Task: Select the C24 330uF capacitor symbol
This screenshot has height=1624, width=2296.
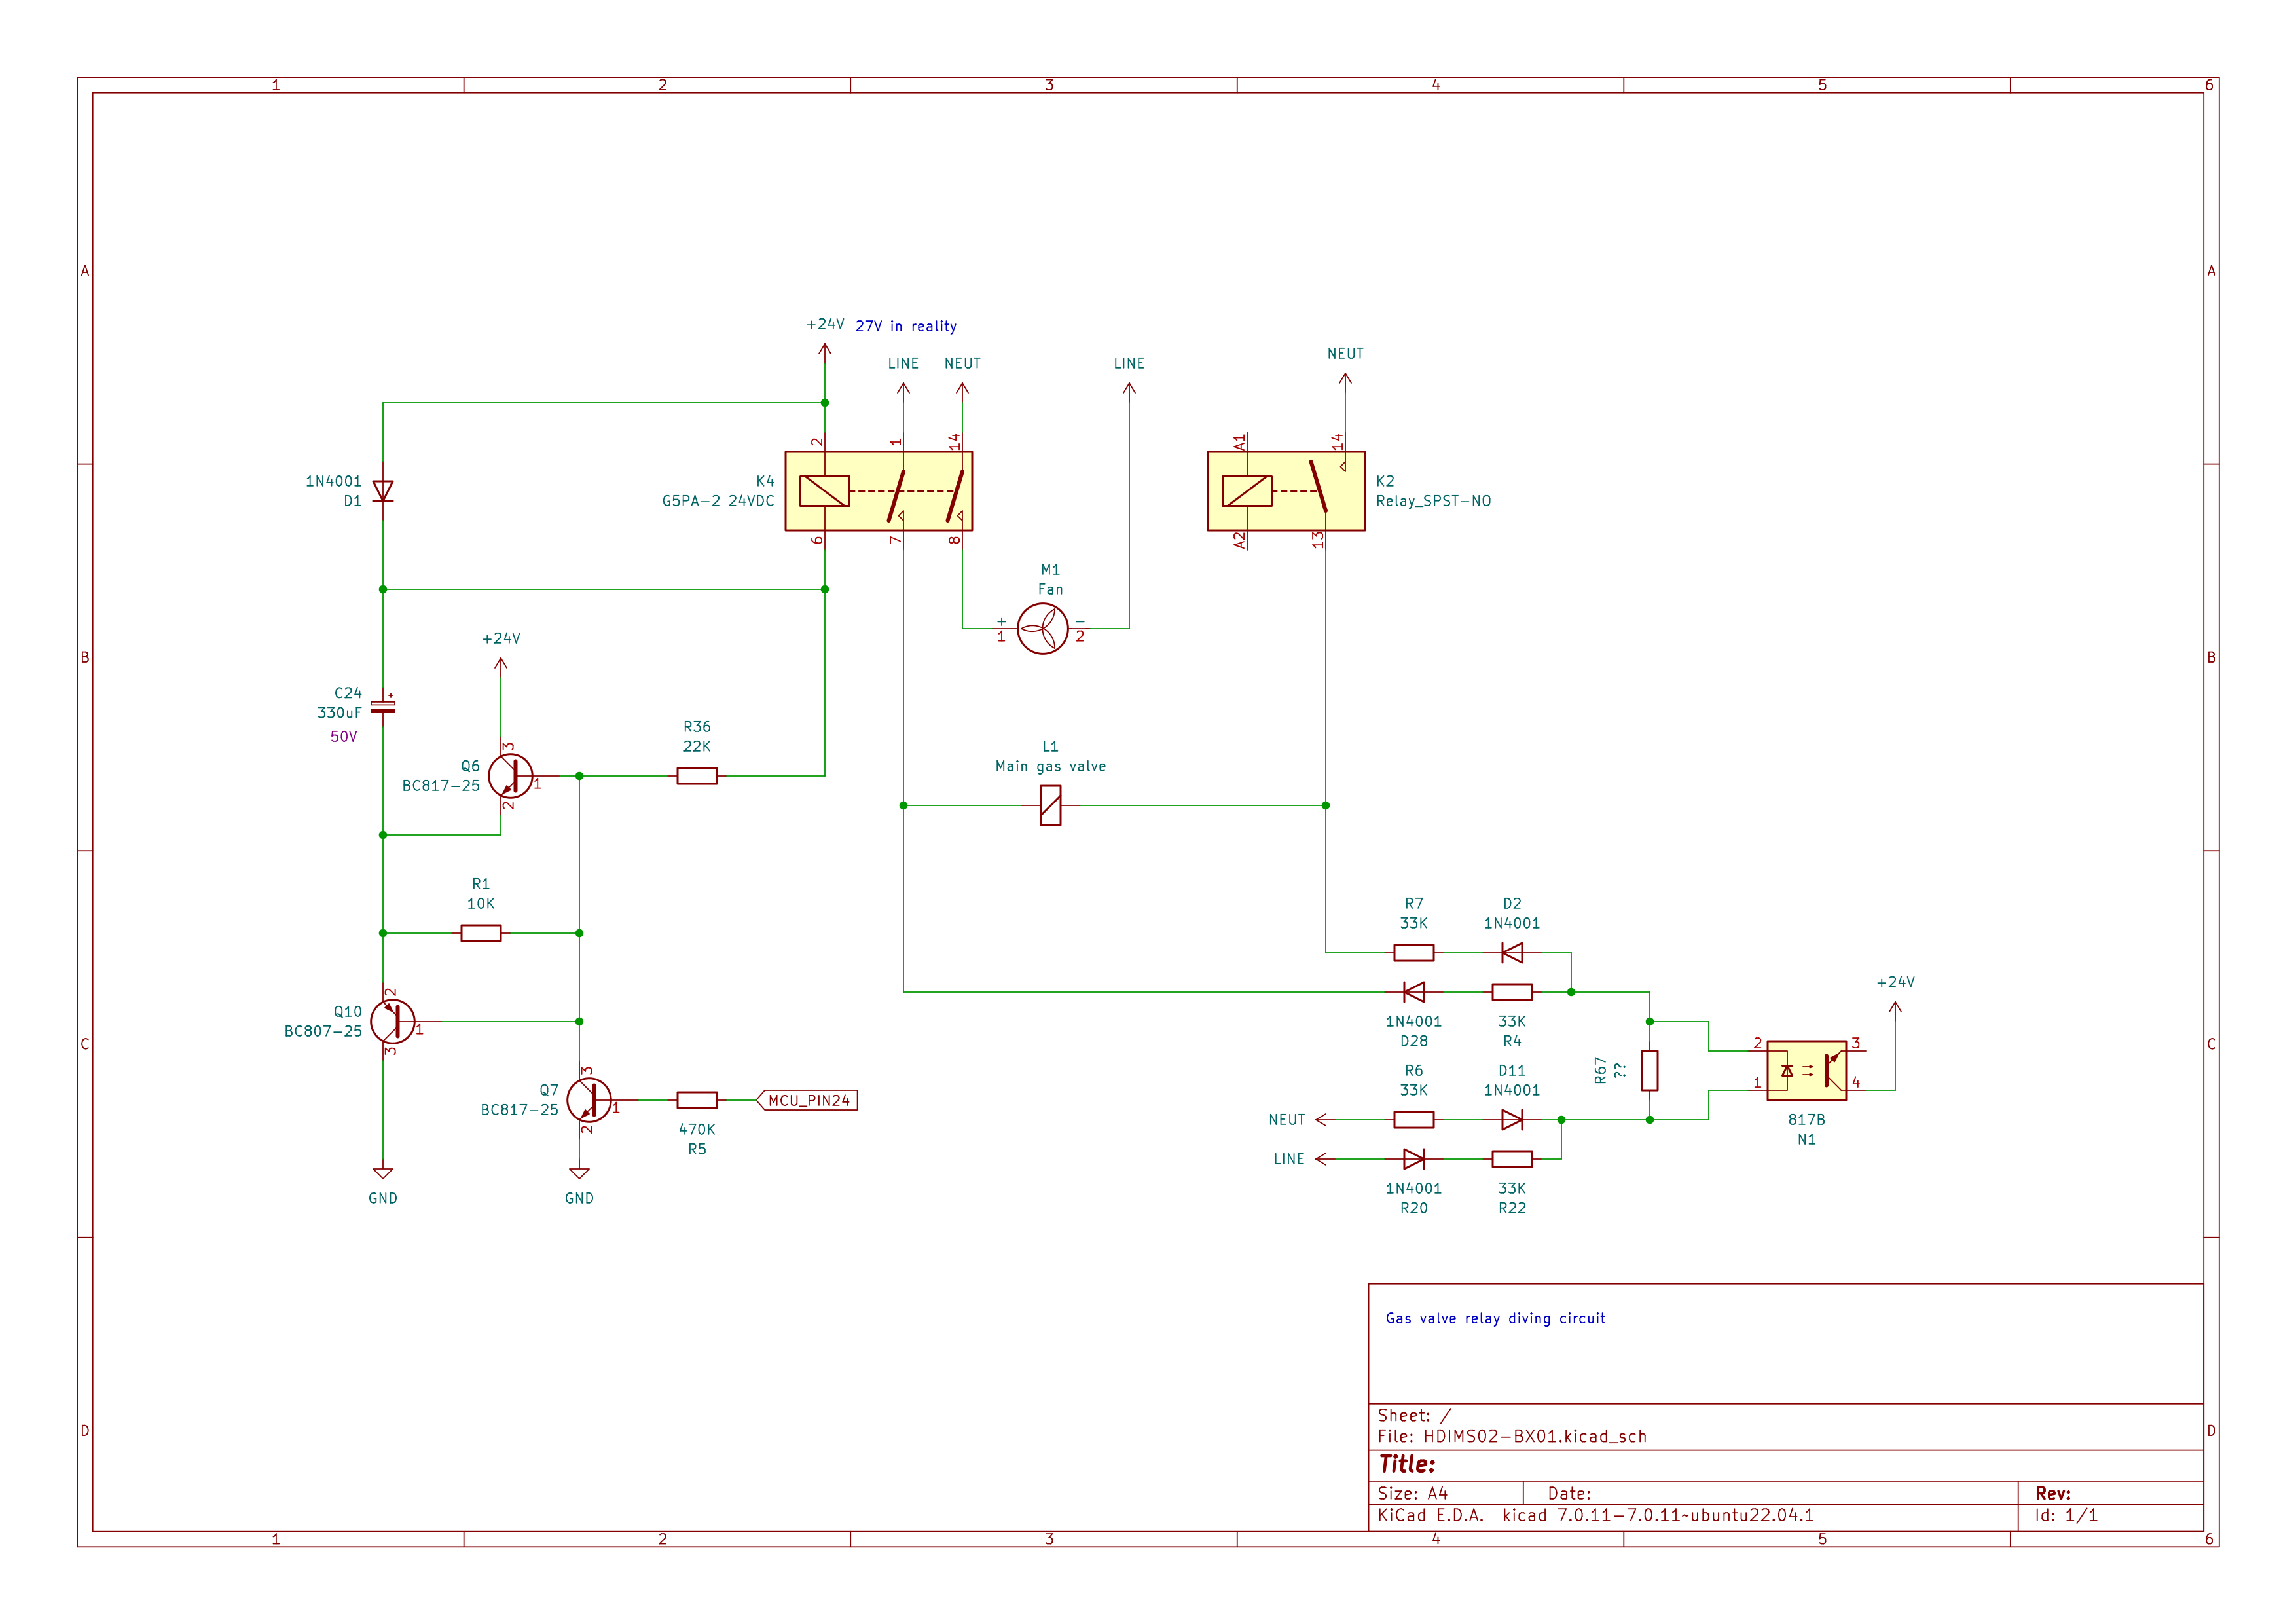Action: (383, 707)
